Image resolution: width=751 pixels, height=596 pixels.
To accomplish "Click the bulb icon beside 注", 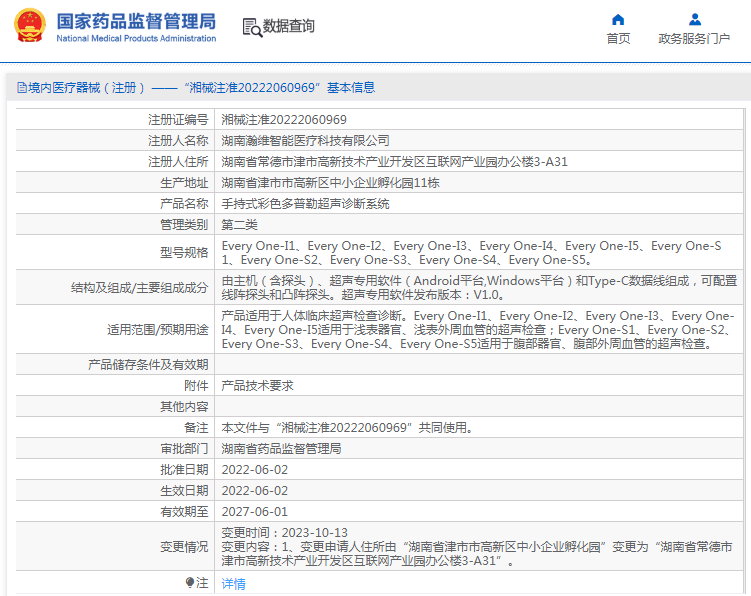I will (x=190, y=583).
